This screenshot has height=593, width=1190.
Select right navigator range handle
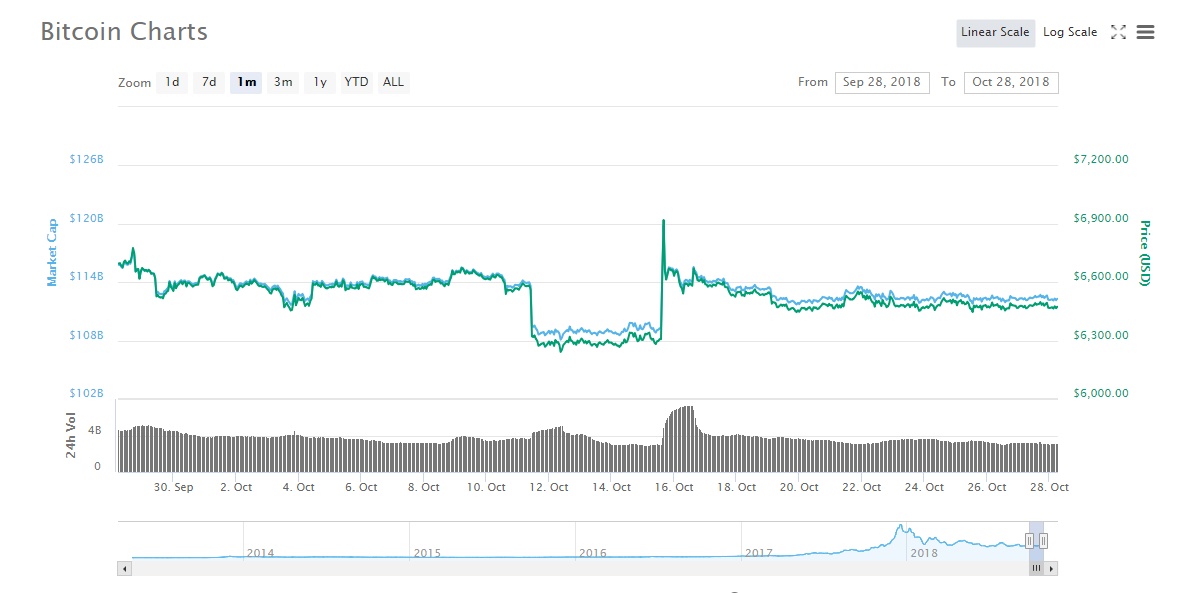(1044, 541)
